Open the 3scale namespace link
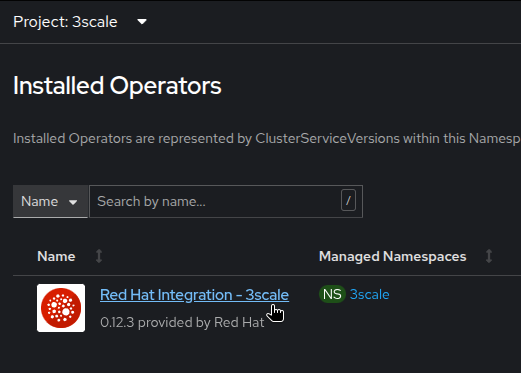Image resolution: width=521 pixels, height=373 pixels. [x=370, y=295]
